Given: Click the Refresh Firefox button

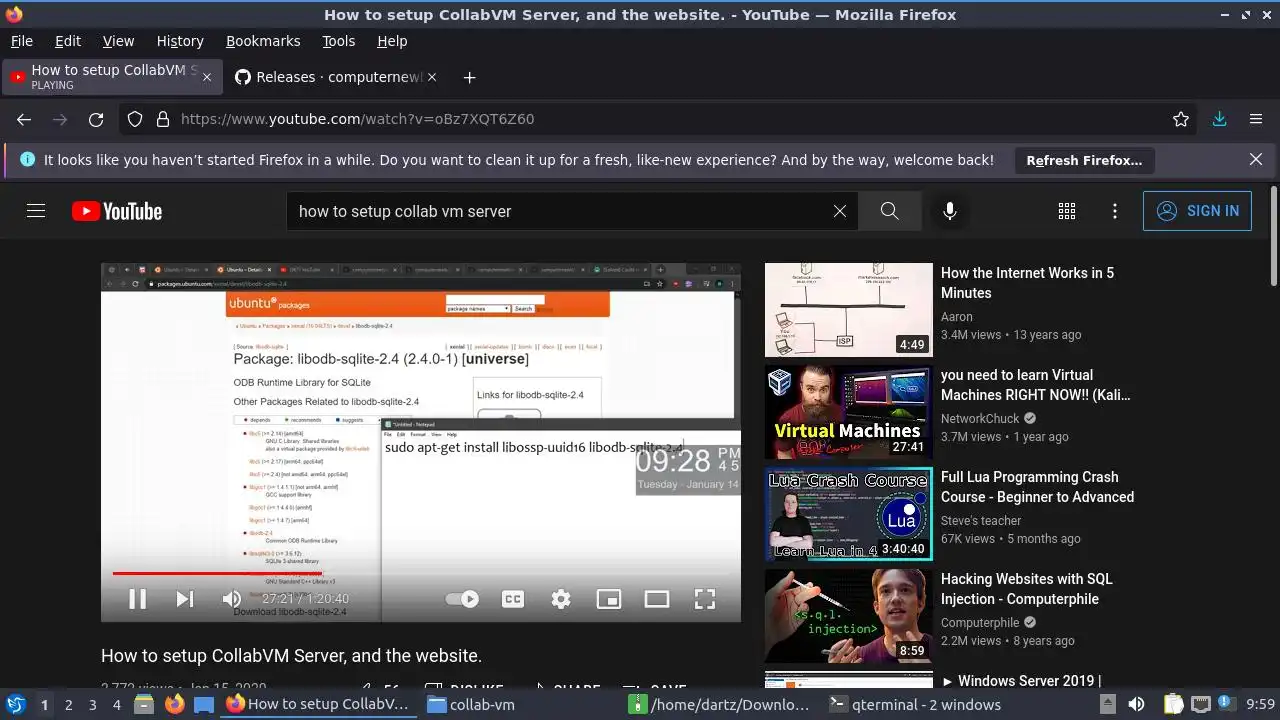Looking at the screenshot, I should 1084,160.
